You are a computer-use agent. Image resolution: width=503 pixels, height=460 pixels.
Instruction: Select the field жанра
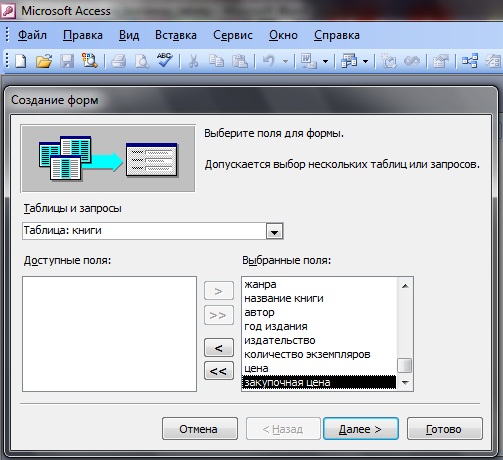click(x=319, y=284)
